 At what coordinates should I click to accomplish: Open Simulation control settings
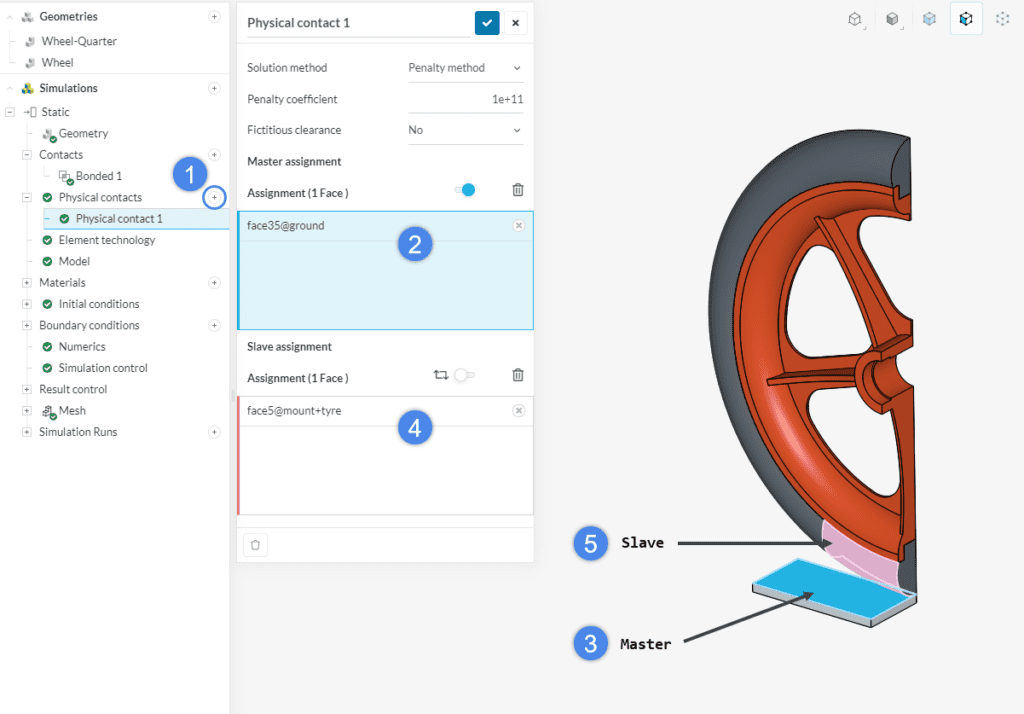click(x=103, y=368)
